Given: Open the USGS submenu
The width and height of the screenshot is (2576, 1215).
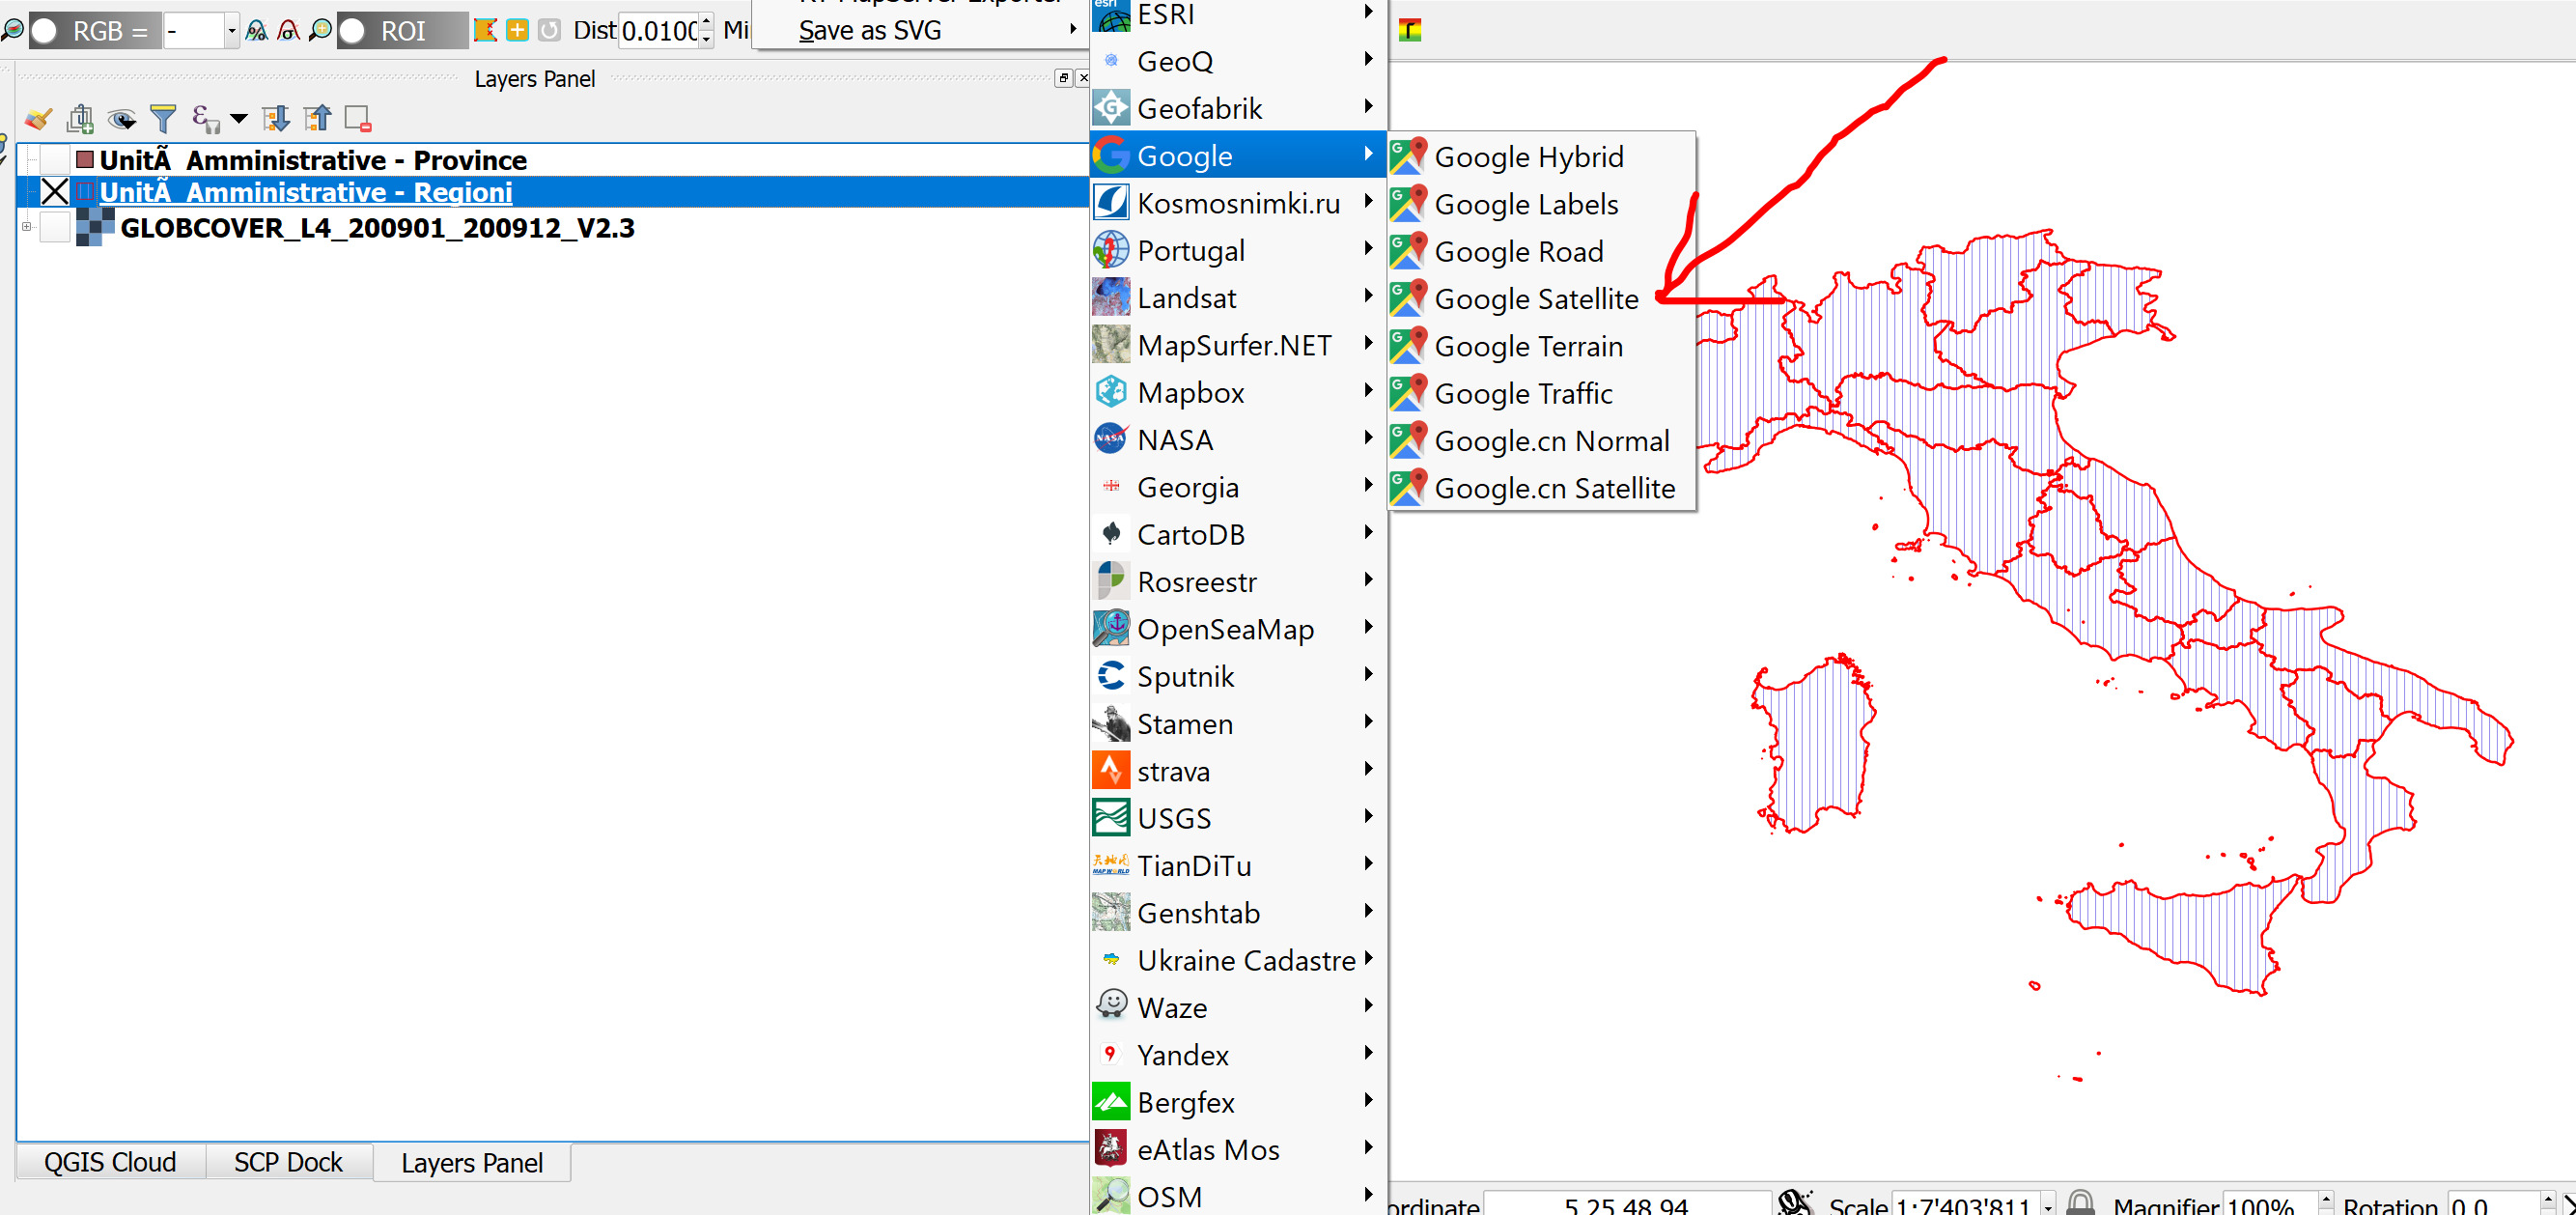Looking at the screenshot, I should point(1238,818).
